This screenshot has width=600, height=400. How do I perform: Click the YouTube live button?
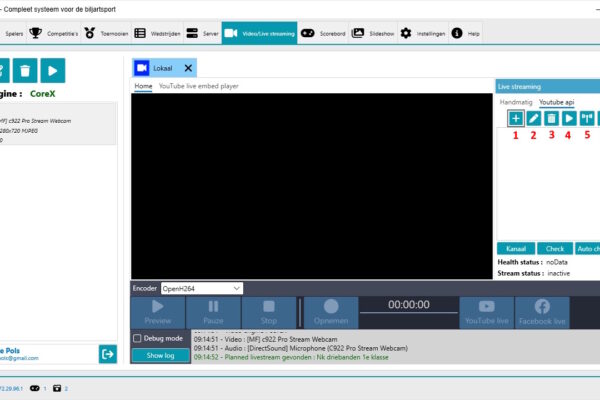point(487,312)
